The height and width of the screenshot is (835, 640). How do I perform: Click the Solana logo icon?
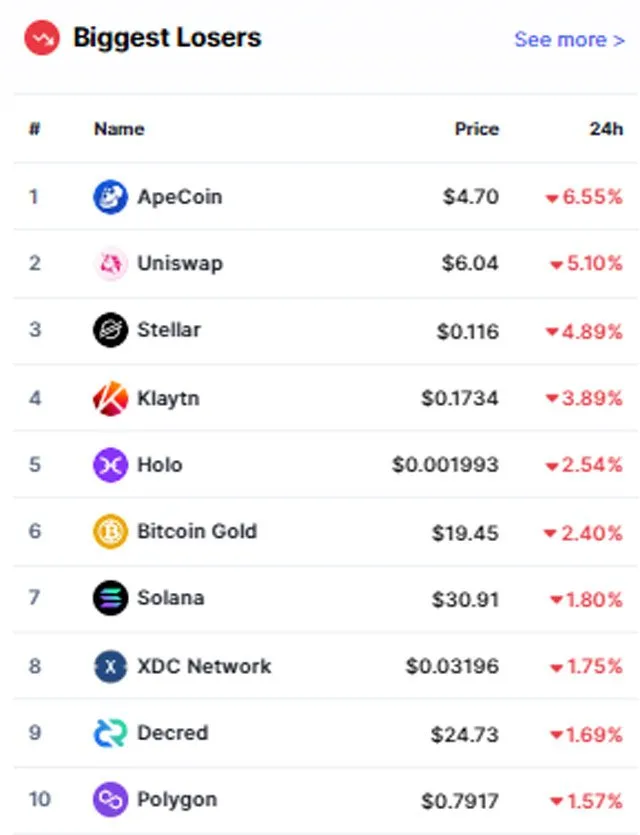tap(110, 598)
